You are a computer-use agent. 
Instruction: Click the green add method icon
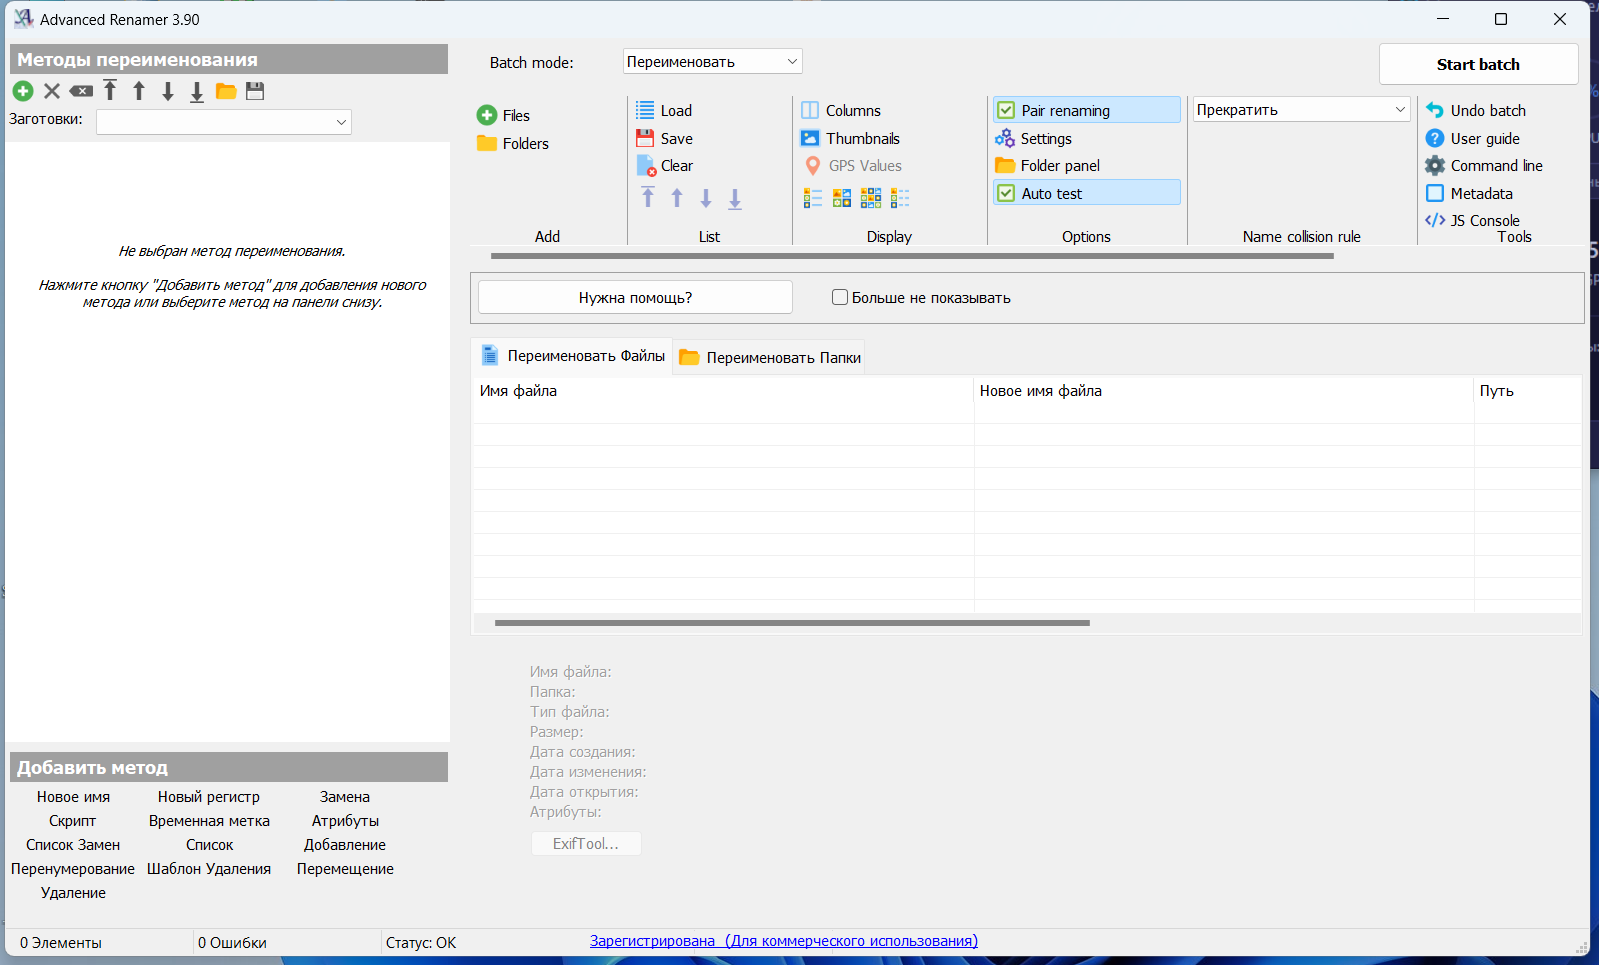(23, 91)
